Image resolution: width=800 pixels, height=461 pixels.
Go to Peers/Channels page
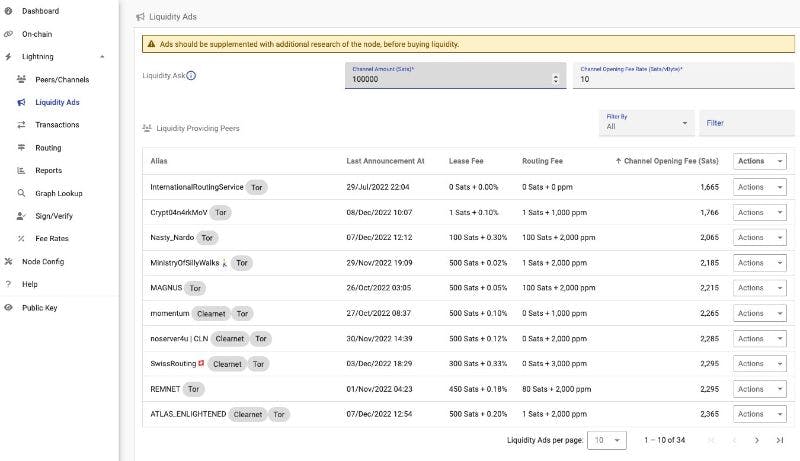click(62, 80)
